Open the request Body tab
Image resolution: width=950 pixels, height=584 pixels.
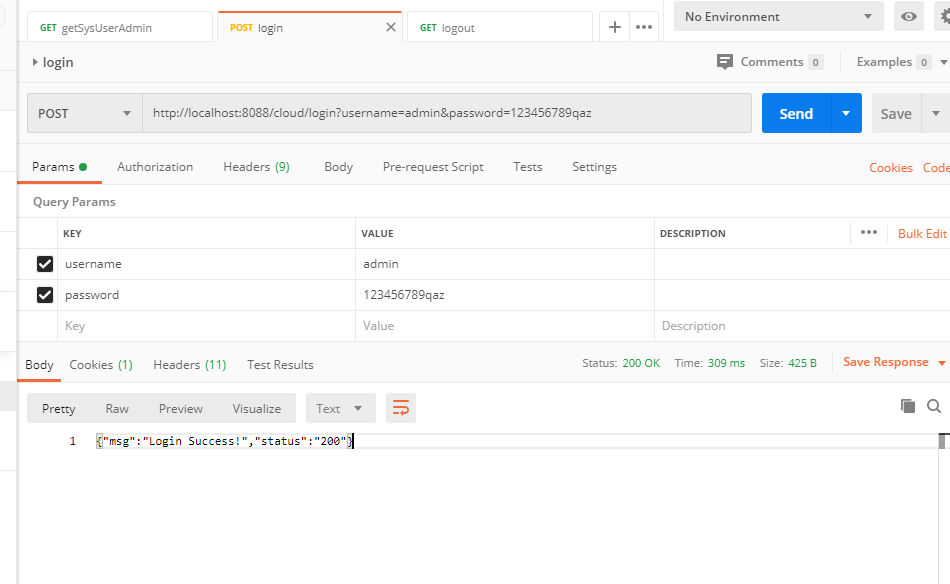pos(338,167)
